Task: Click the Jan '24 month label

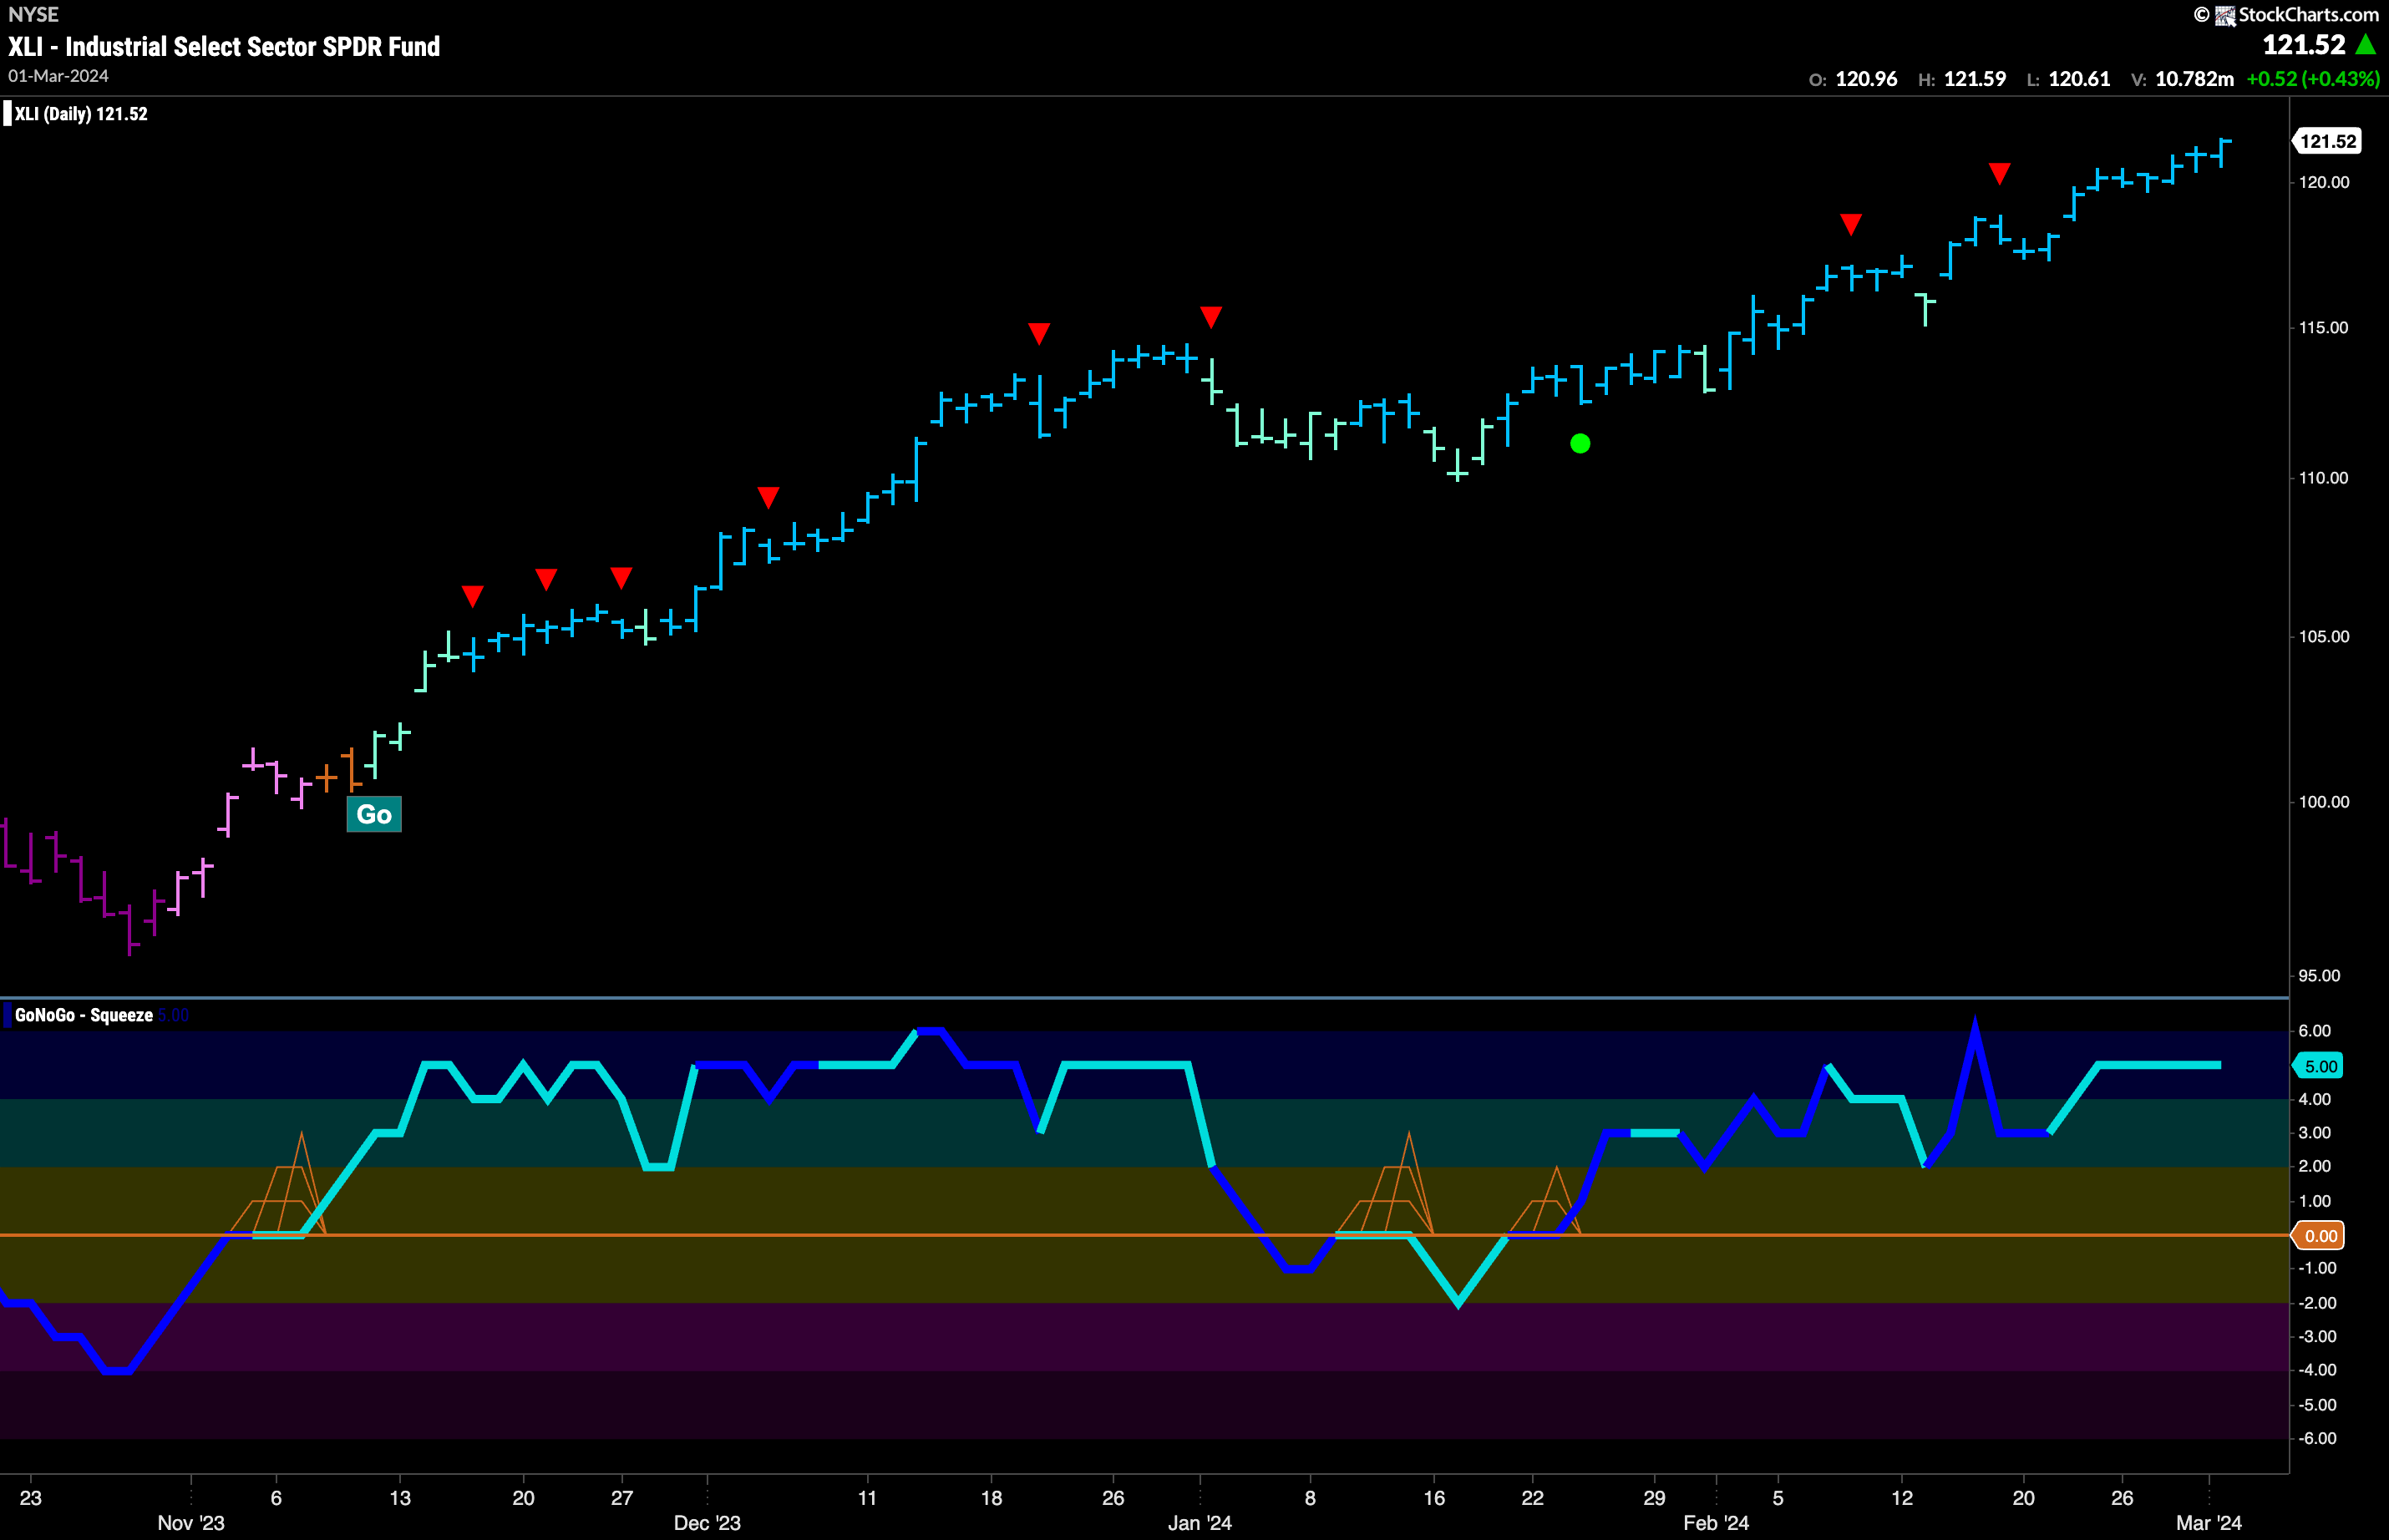Action: pyautogui.click(x=1200, y=1523)
